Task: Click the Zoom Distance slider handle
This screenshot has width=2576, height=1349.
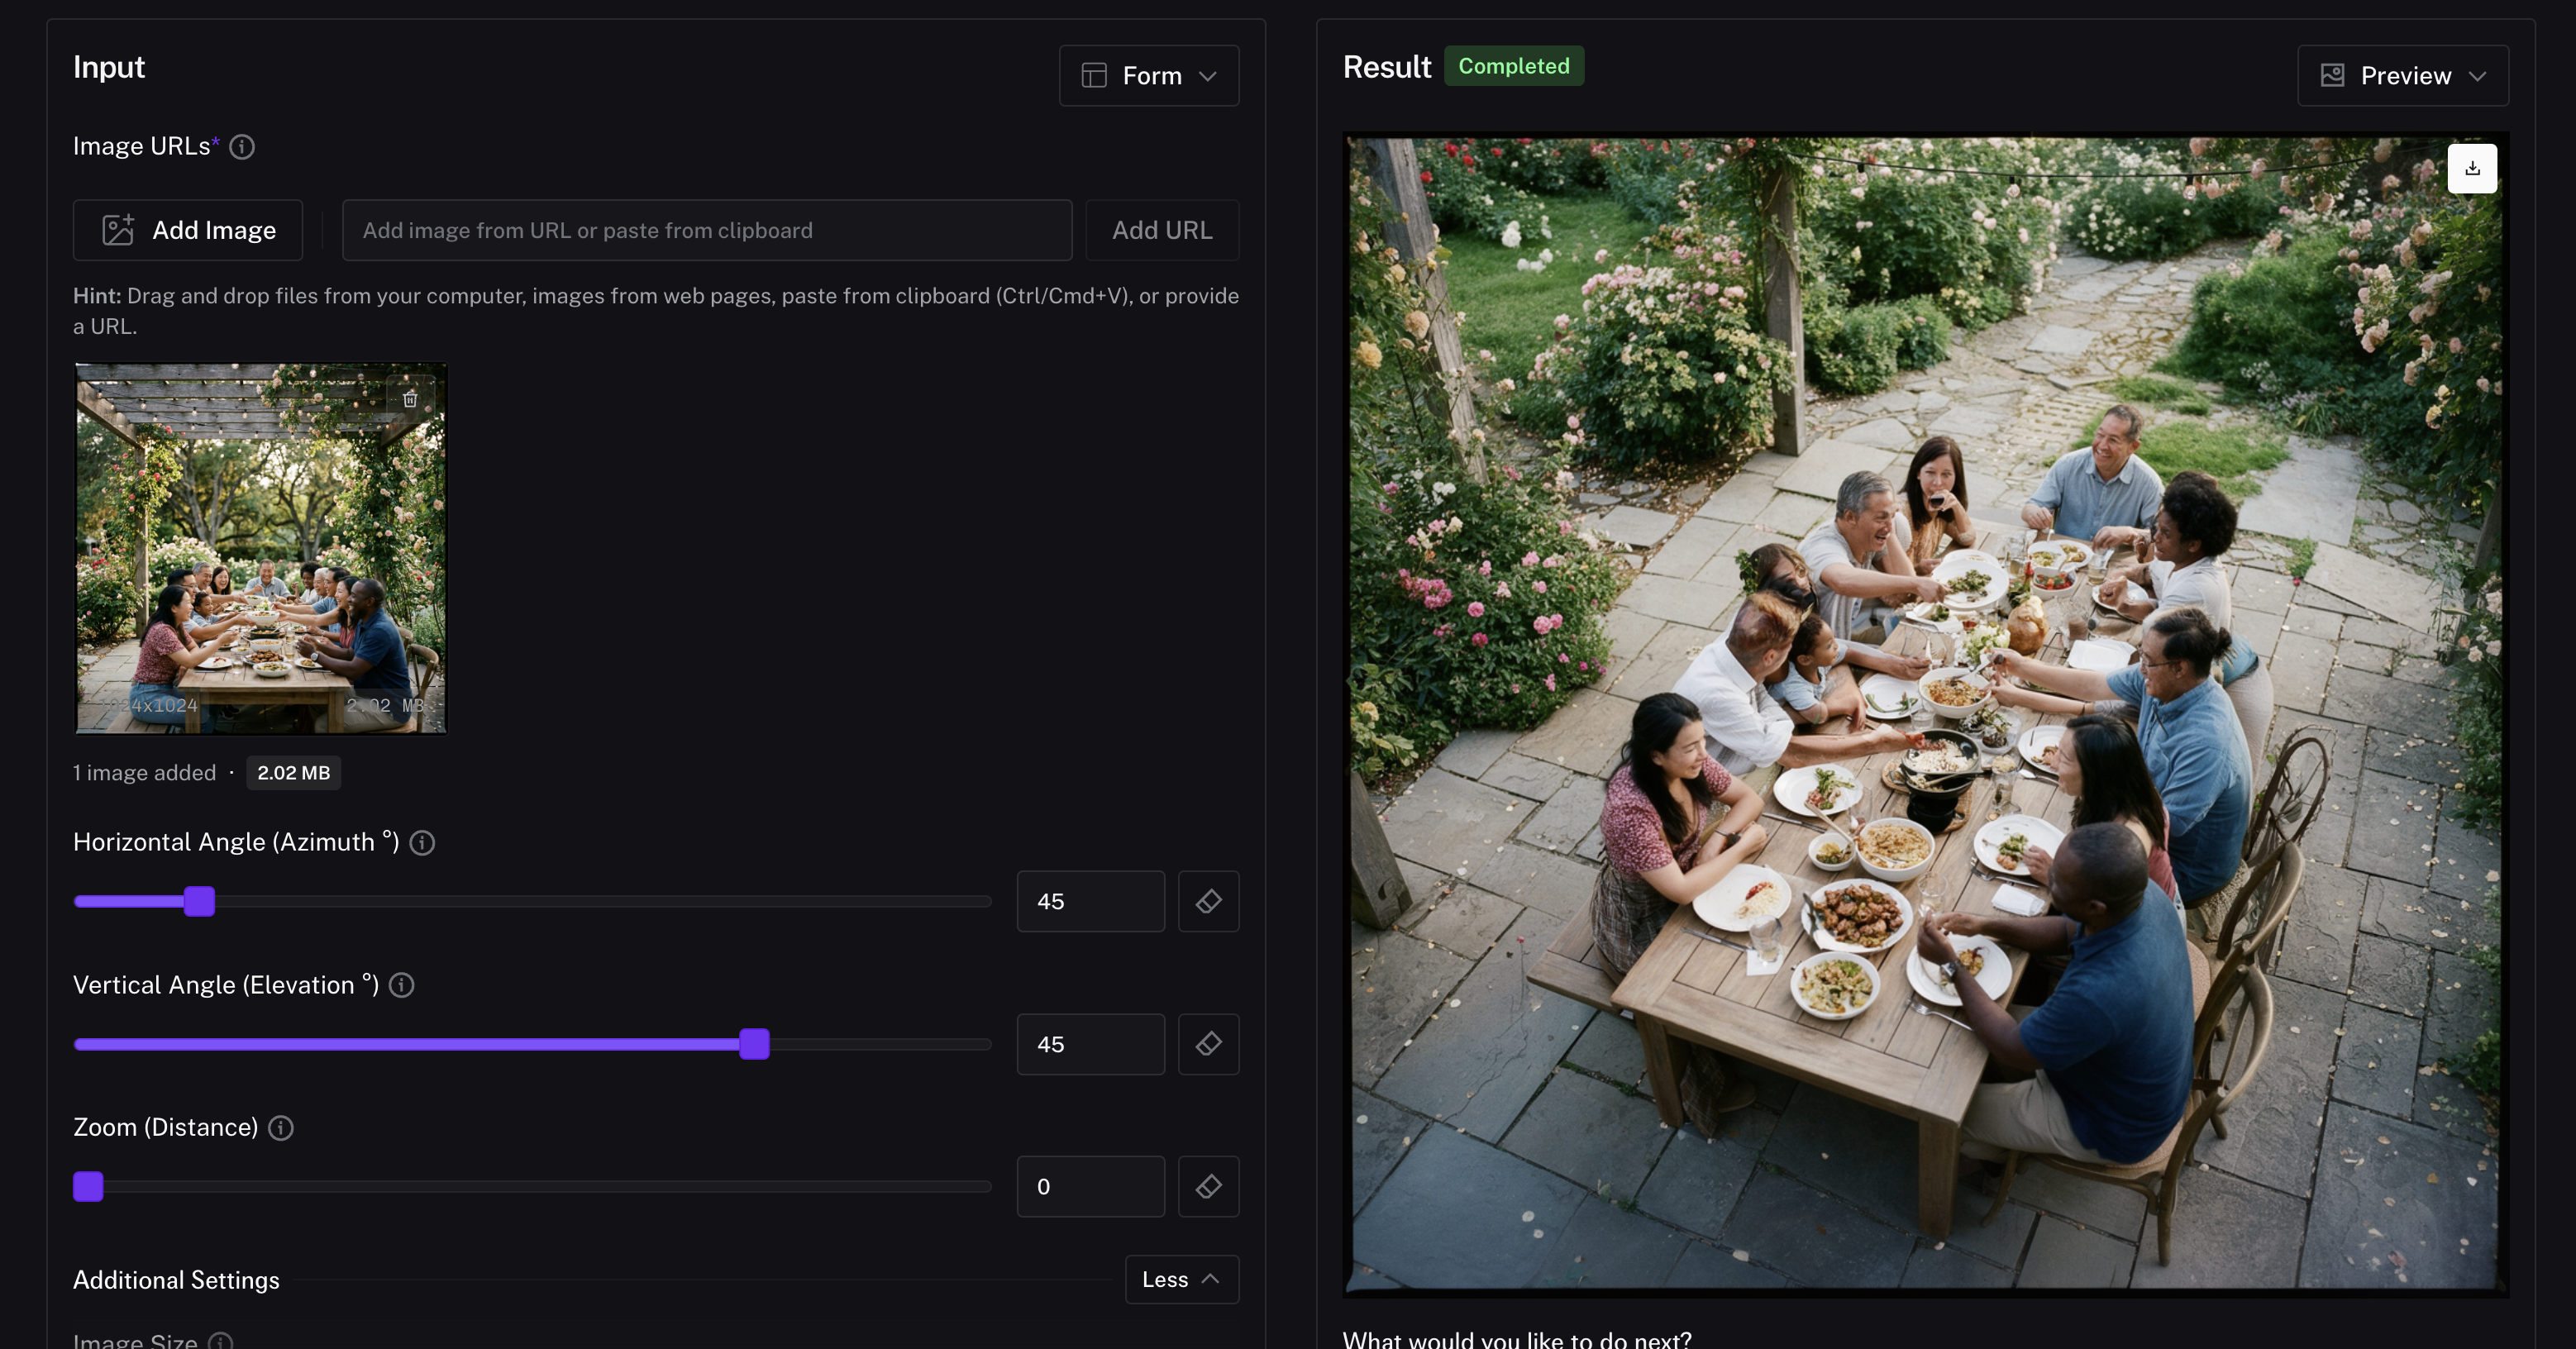Action: (x=88, y=1187)
